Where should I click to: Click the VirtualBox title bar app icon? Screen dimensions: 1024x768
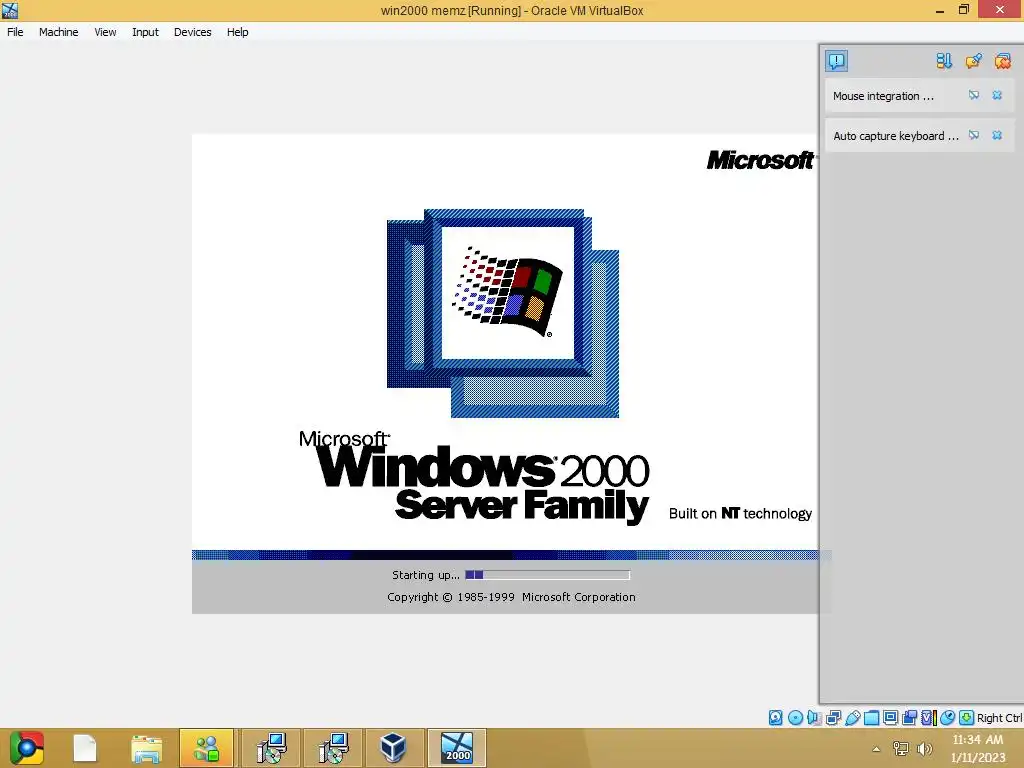pos(10,10)
